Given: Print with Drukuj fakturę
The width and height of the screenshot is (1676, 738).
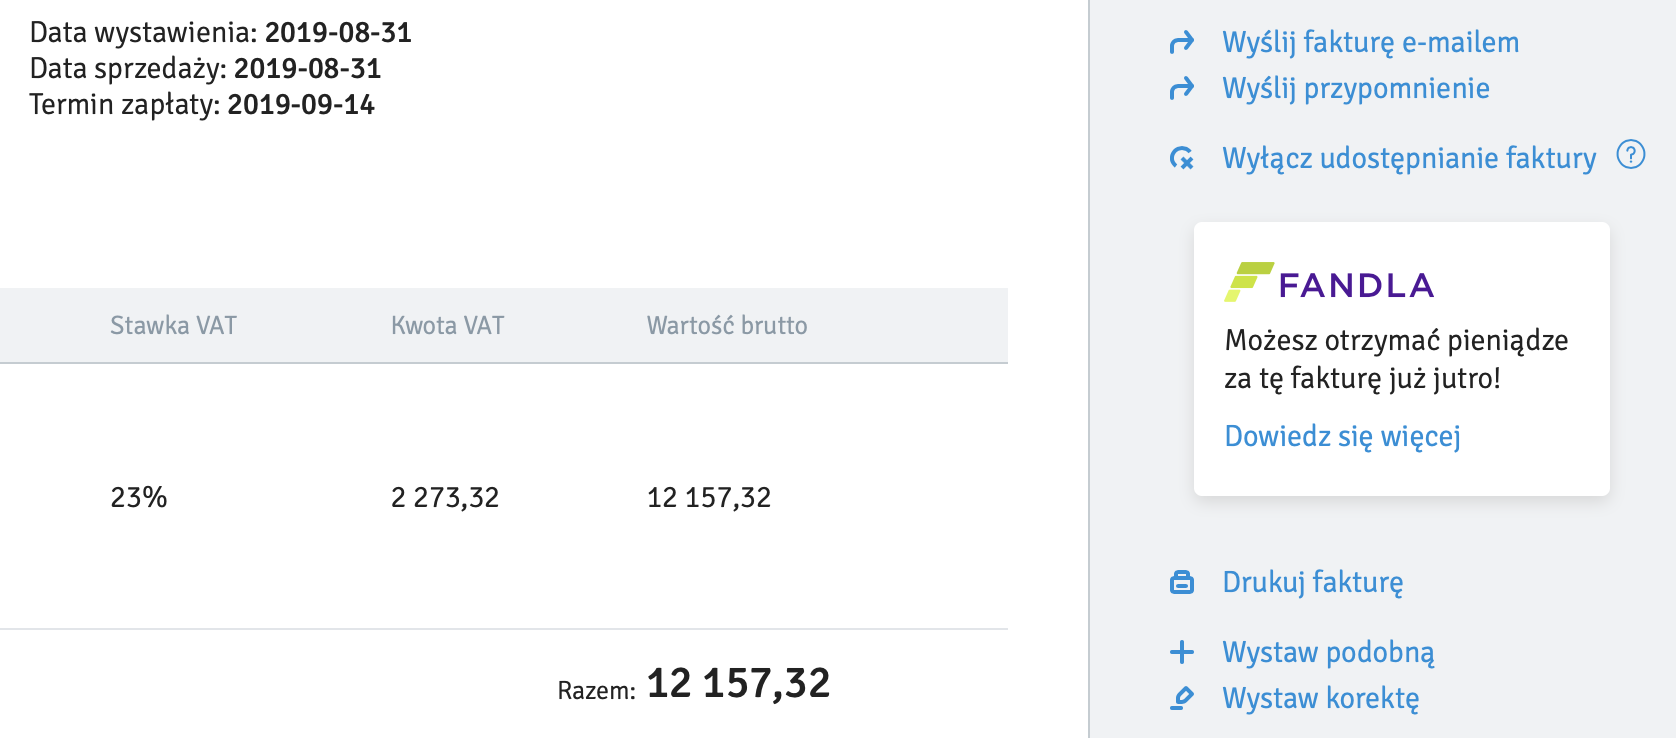Looking at the screenshot, I should pyautogui.click(x=1312, y=582).
